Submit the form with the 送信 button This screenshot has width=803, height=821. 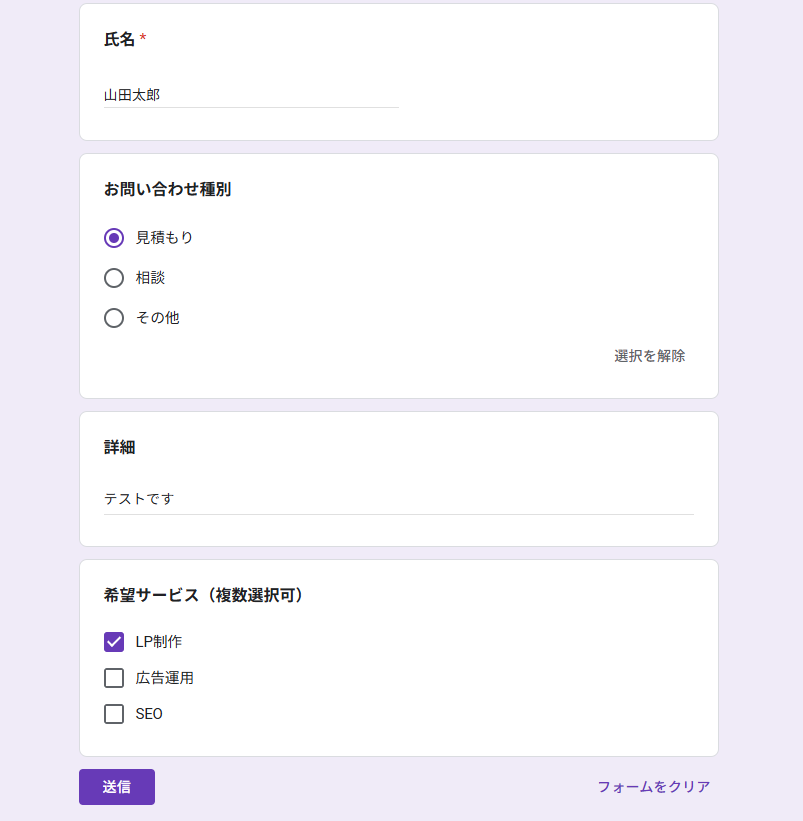tap(117, 787)
